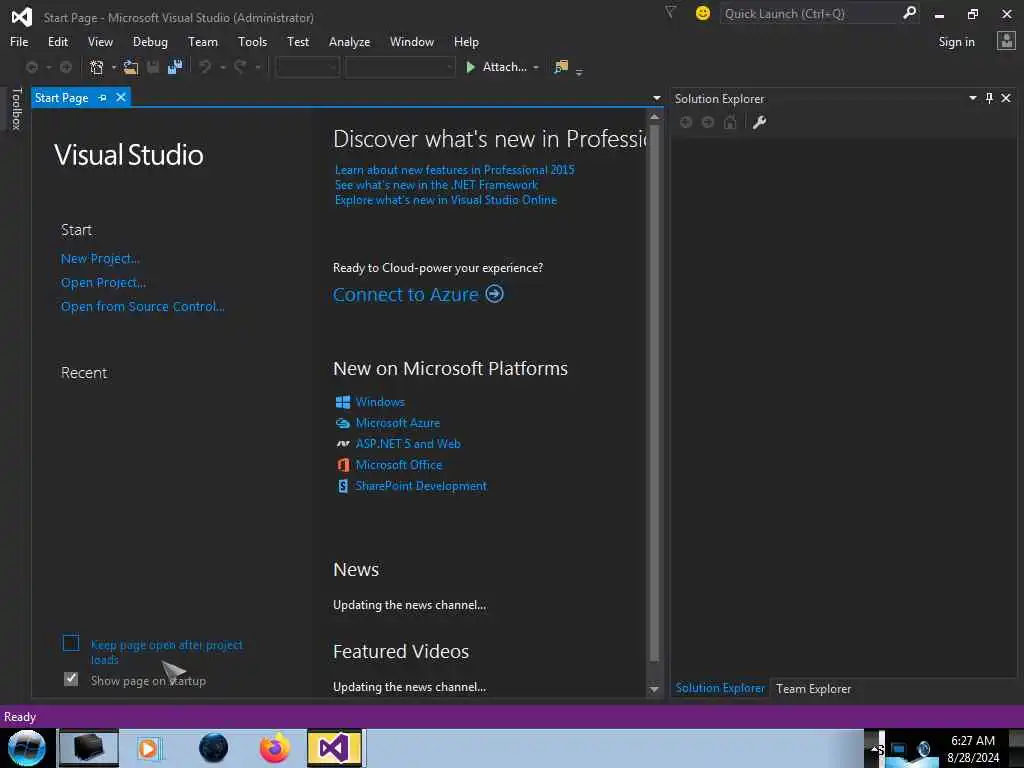Open Solution Explorer window position dropdown
Screen dimensions: 1024x768
point(972,98)
